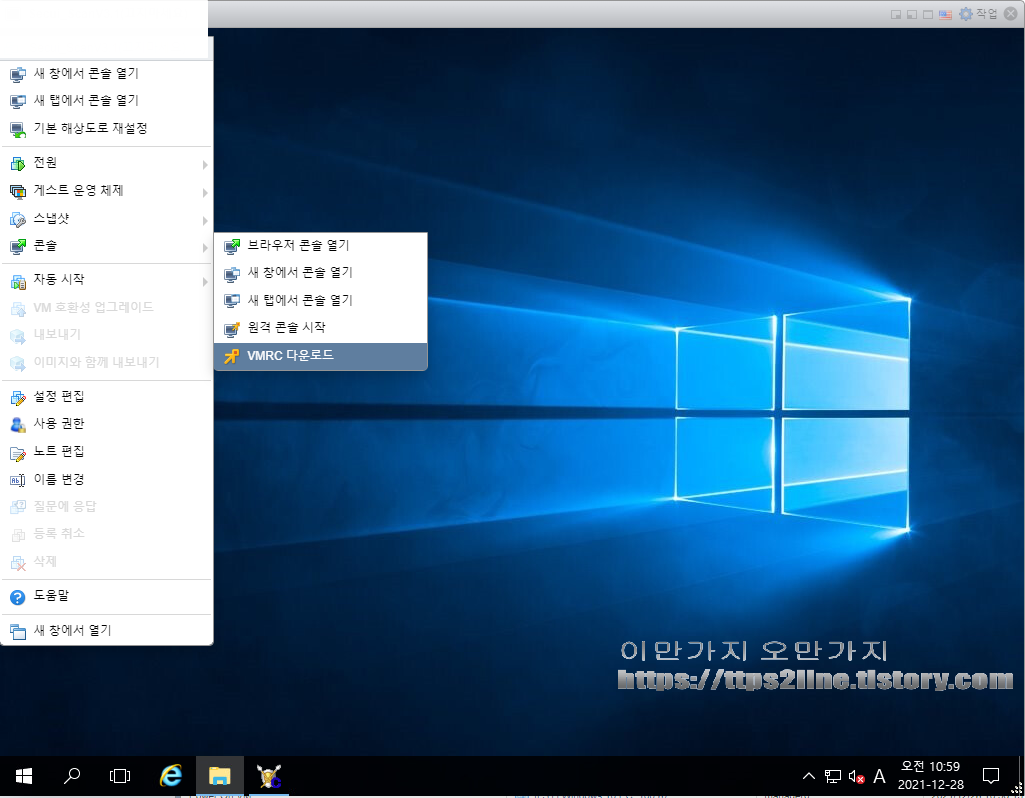Click the 노트 편집 note icon
The height and width of the screenshot is (798, 1025).
click(x=18, y=452)
